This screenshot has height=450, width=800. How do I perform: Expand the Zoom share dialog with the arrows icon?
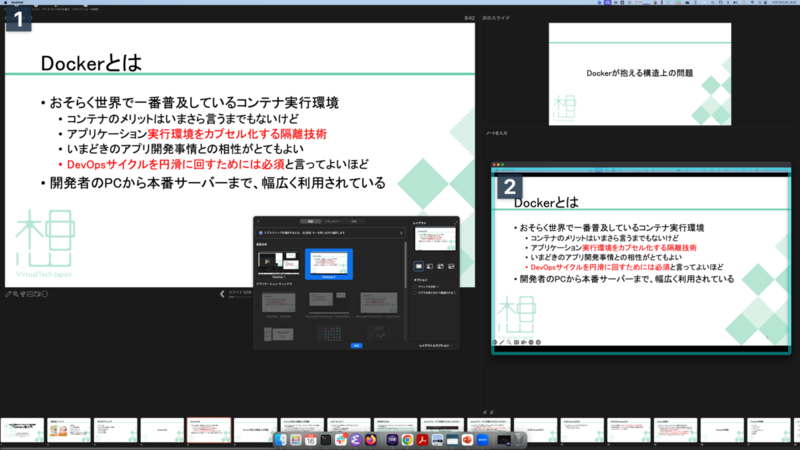456,222
